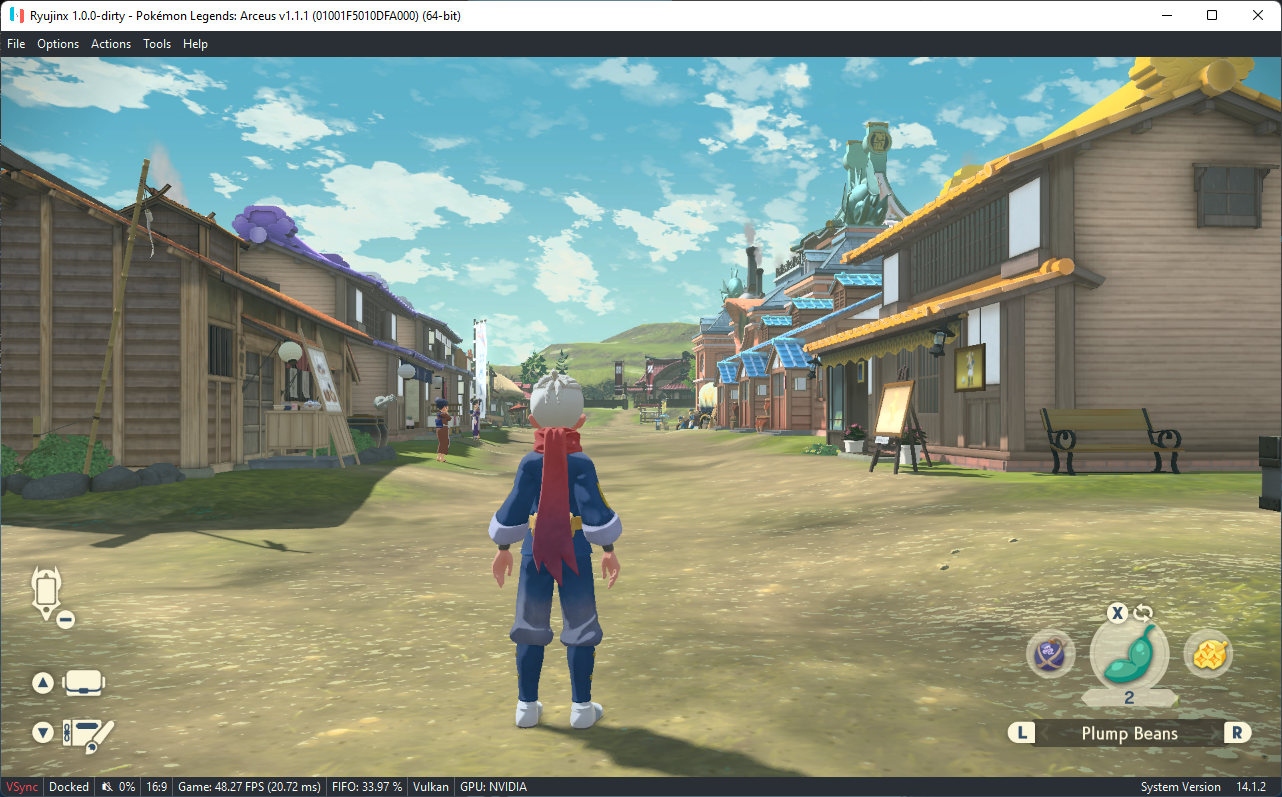Image resolution: width=1282 pixels, height=797 pixels.
Task: Select the gold item right of Plump Beans
Action: point(1208,655)
